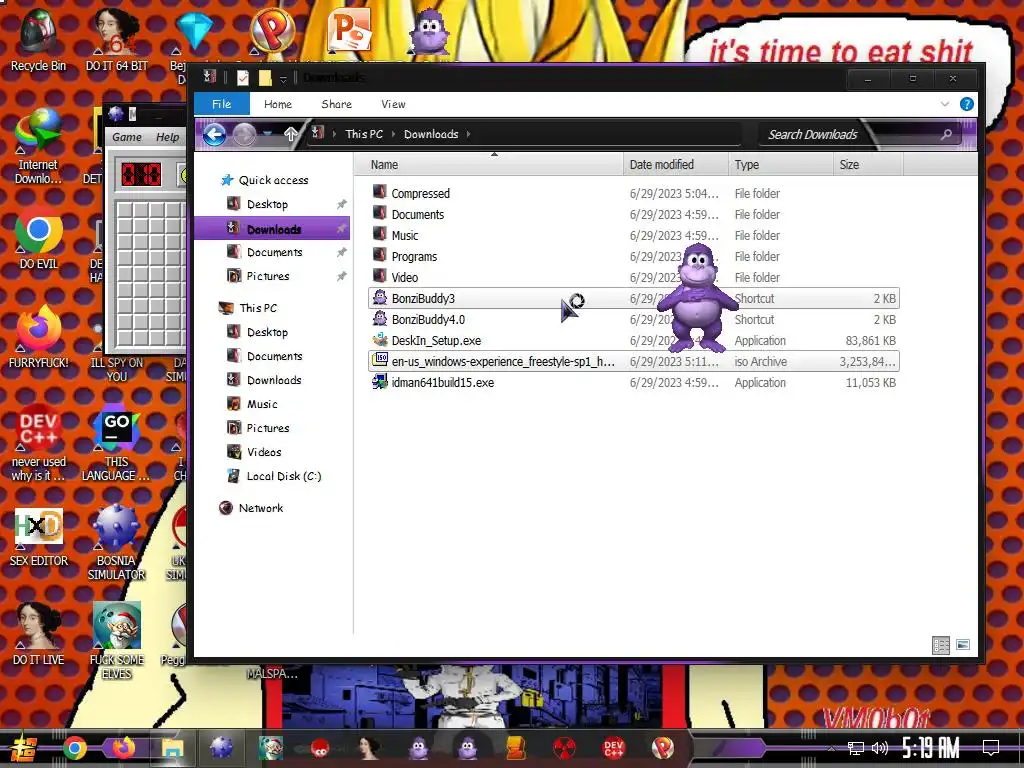Open the Home ribbon tab
The width and height of the screenshot is (1024, 768).
tap(278, 104)
